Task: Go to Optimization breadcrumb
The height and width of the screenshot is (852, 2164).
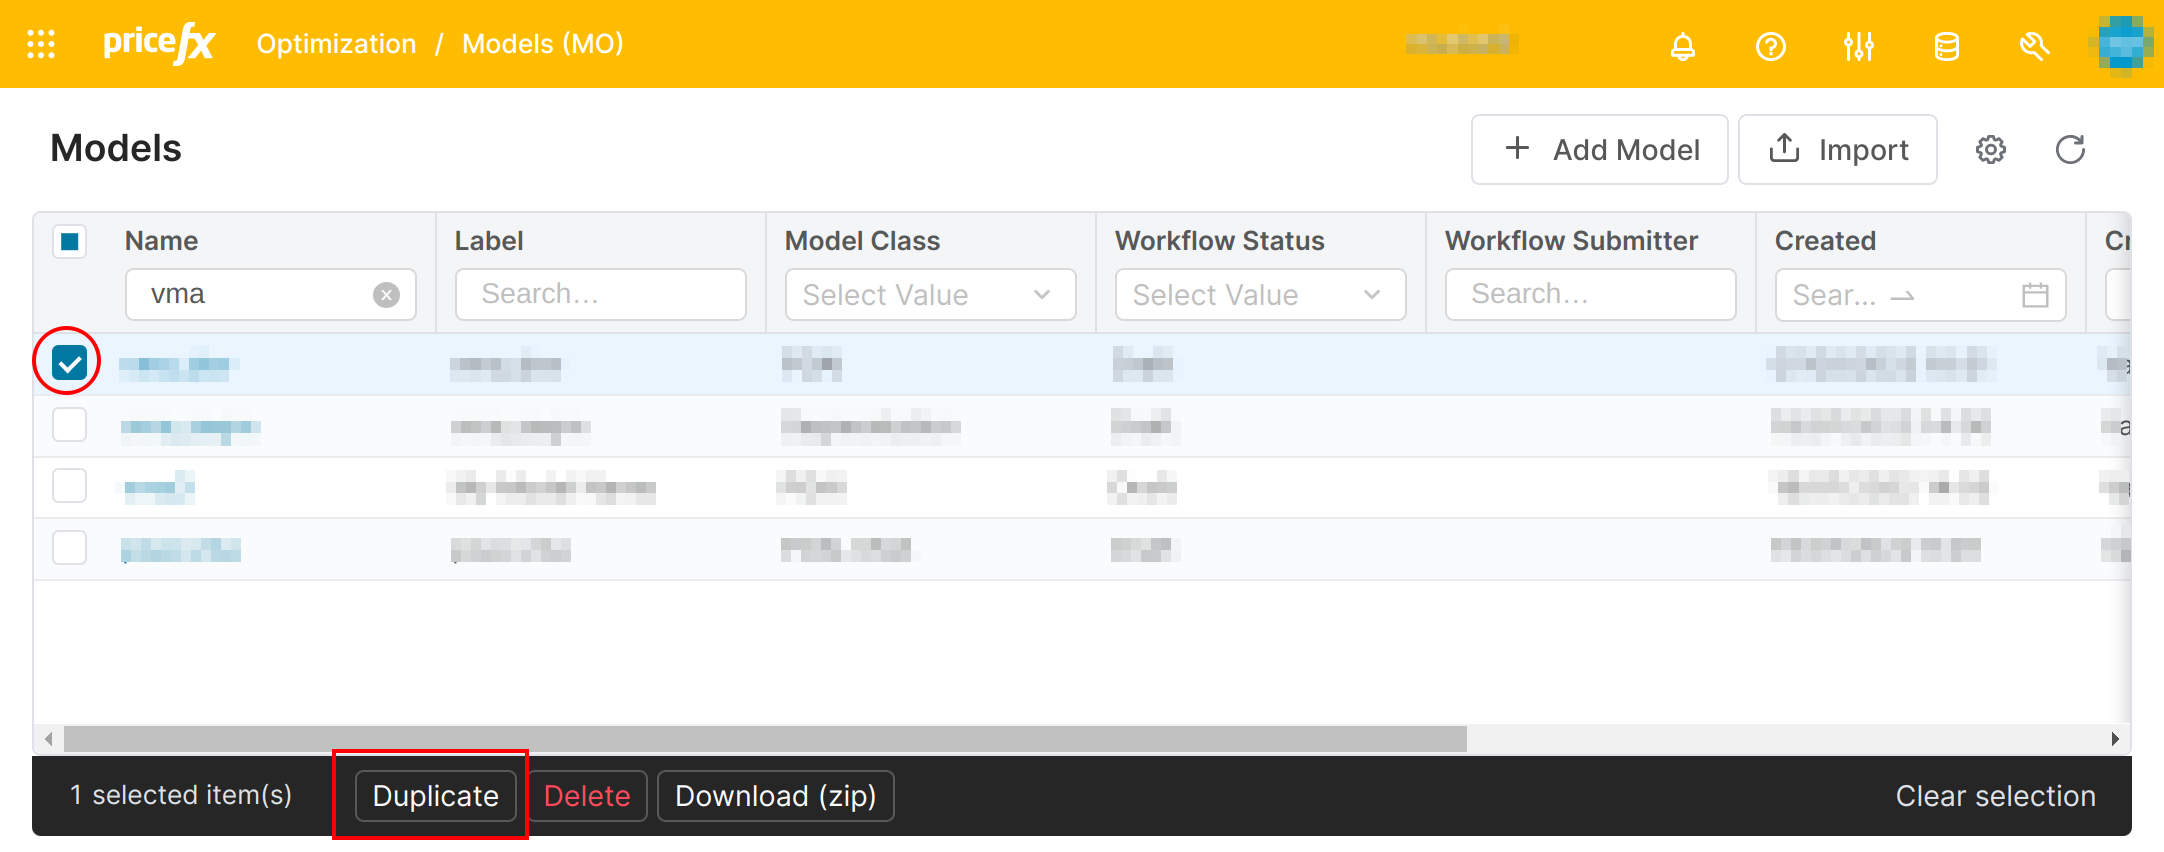Action: (x=336, y=44)
